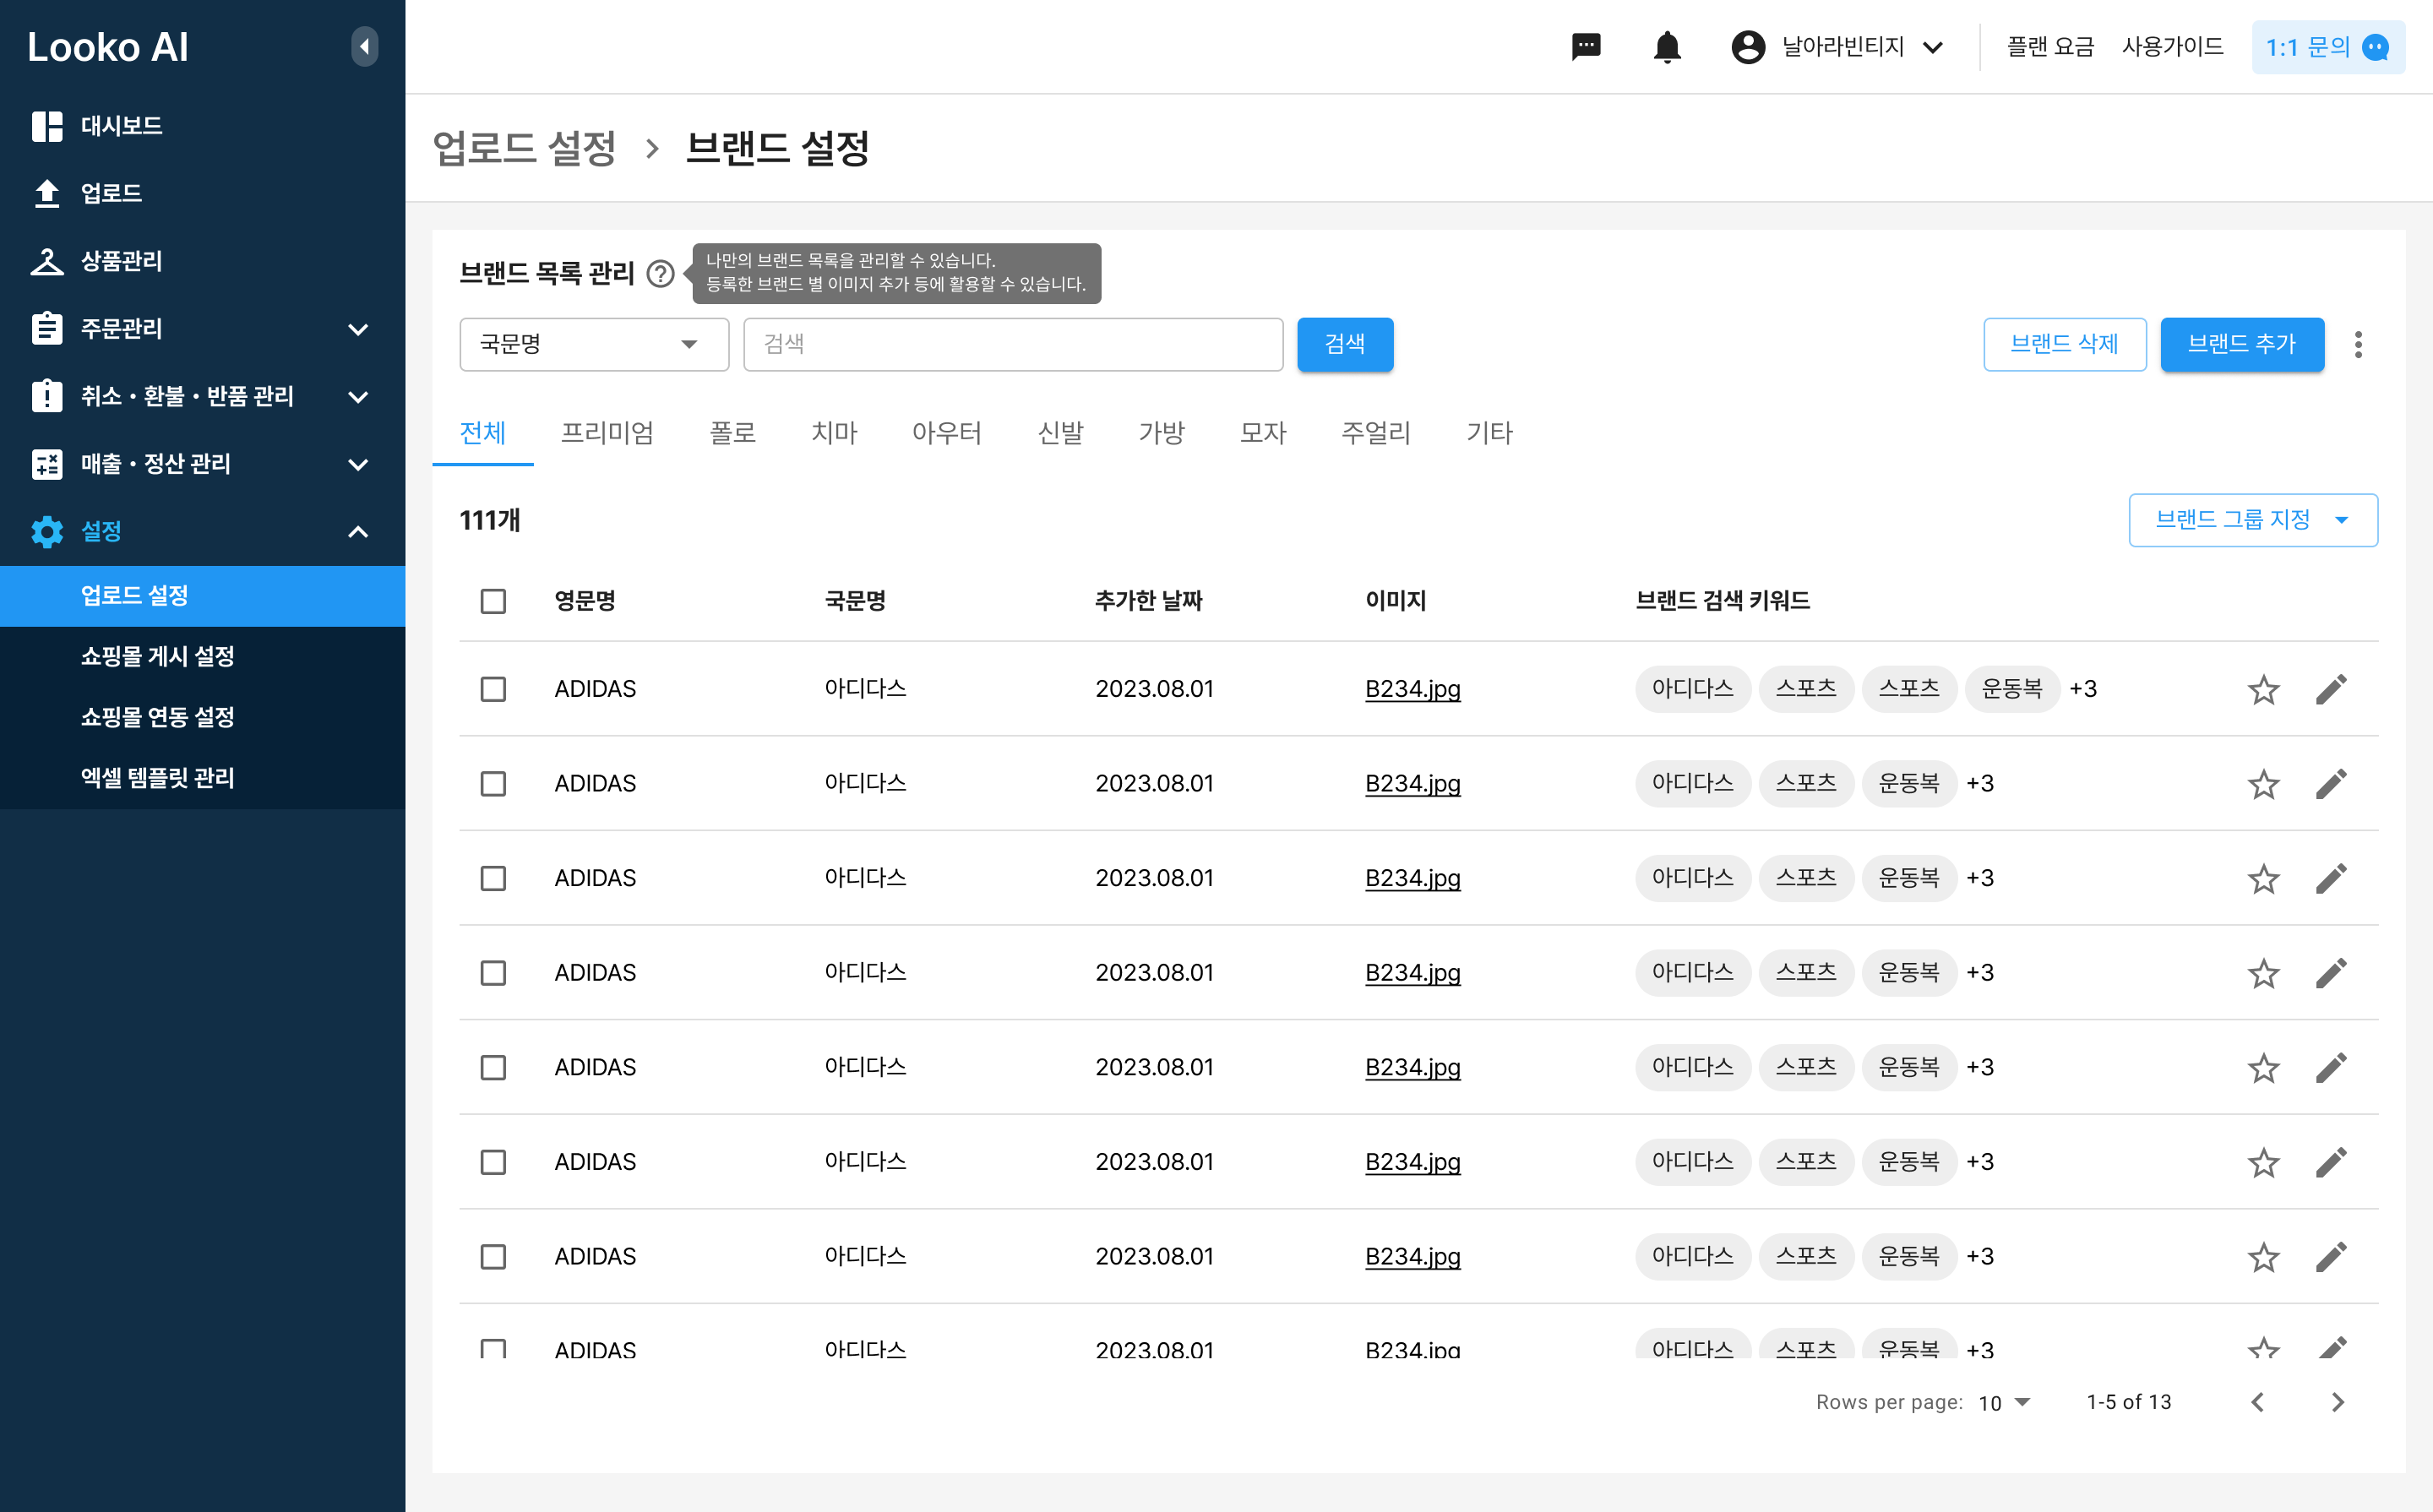The image size is (2433, 1512).
Task: Star the first ADIDAS row as favorite
Action: 2264,689
